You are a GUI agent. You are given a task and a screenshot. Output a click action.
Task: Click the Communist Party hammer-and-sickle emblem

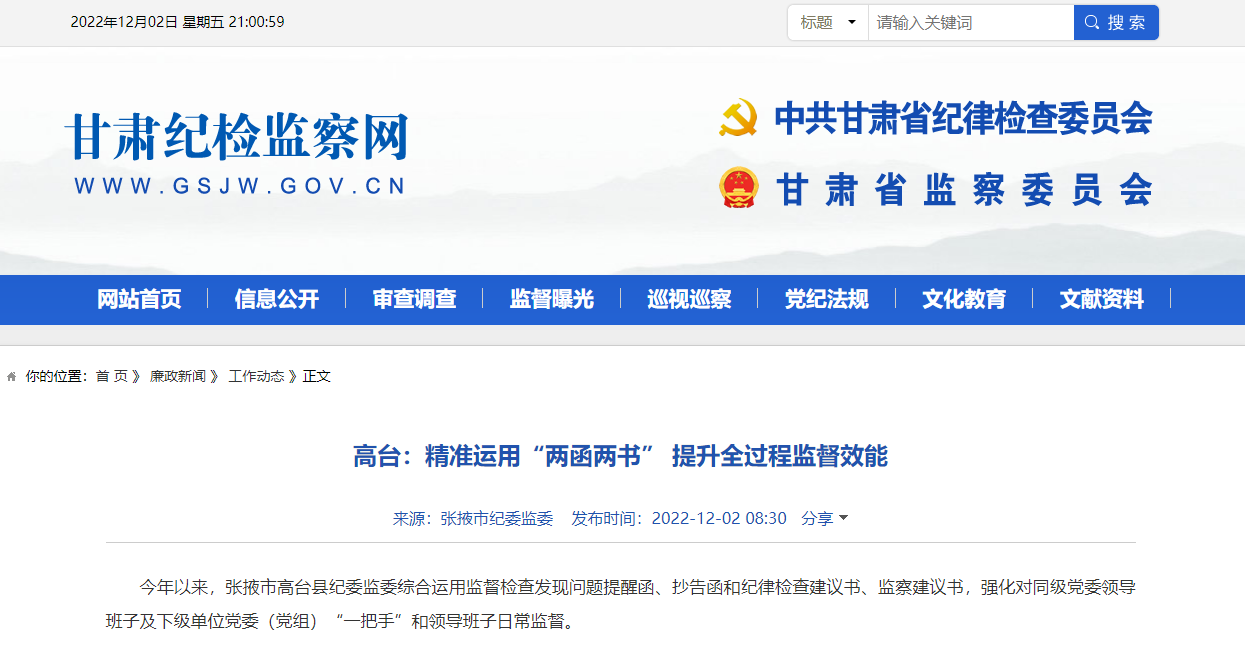tap(738, 118)
